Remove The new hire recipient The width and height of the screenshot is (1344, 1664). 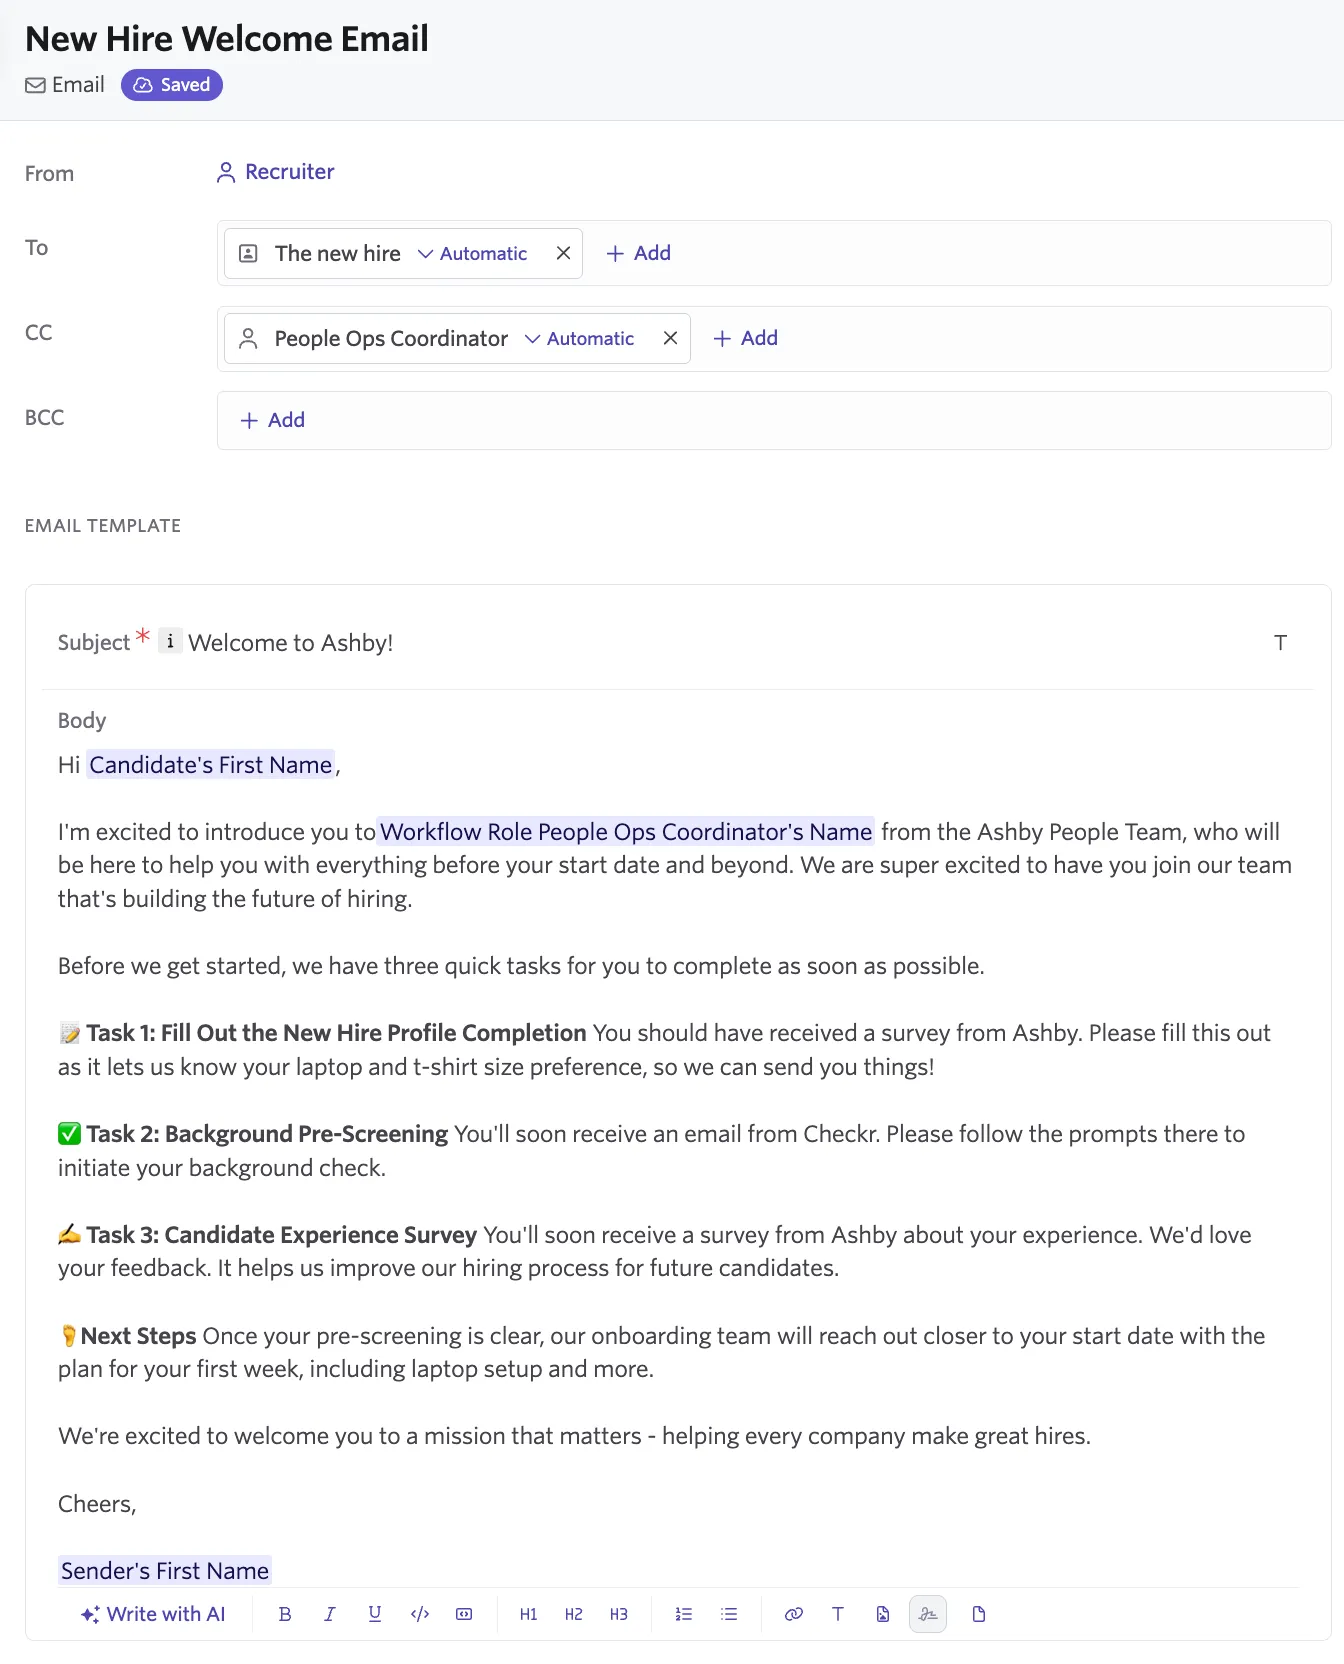tap(564, 253)
